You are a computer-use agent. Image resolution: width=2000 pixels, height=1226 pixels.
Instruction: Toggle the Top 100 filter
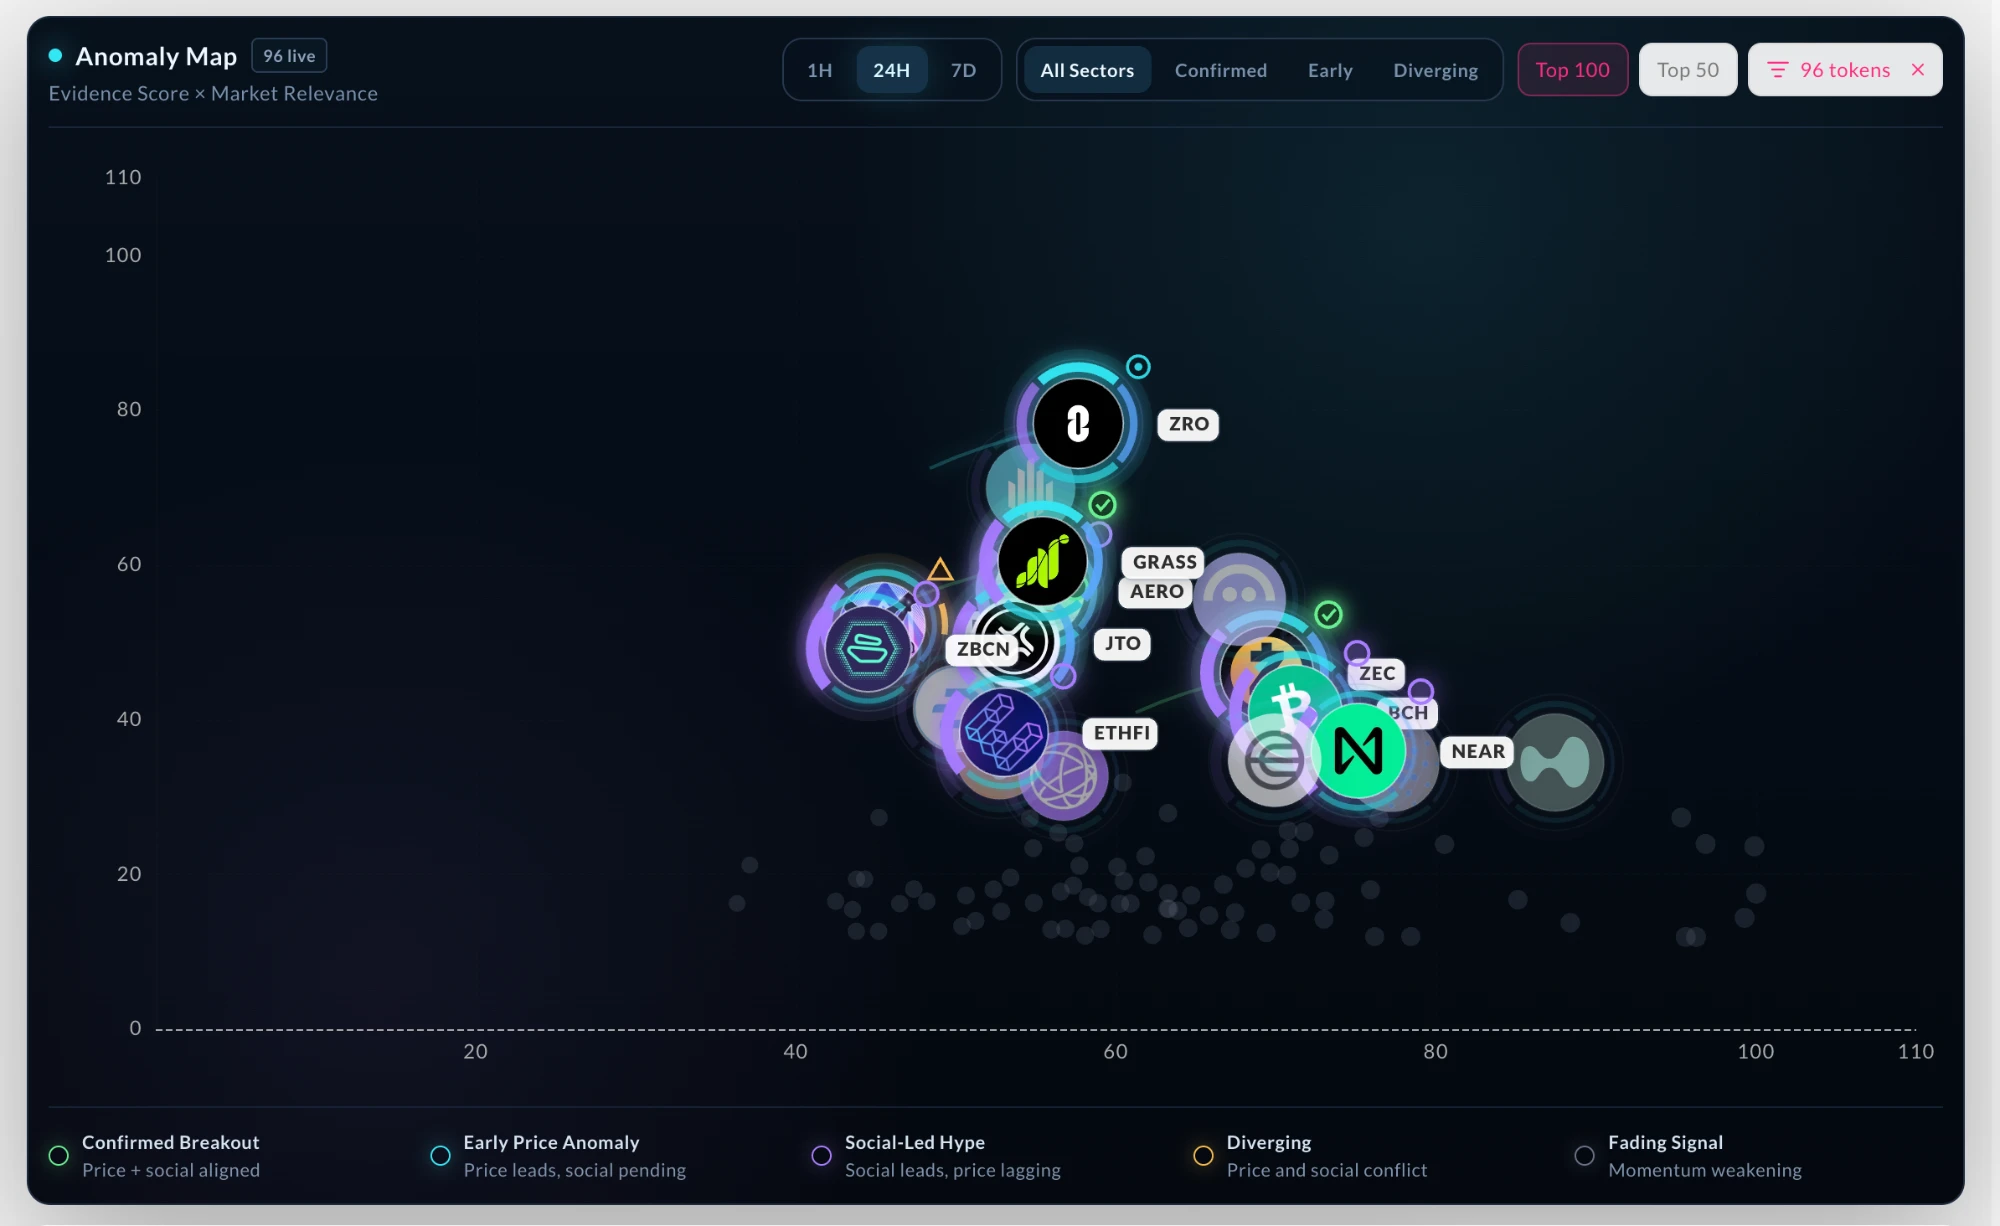[x=1572, y=69]
